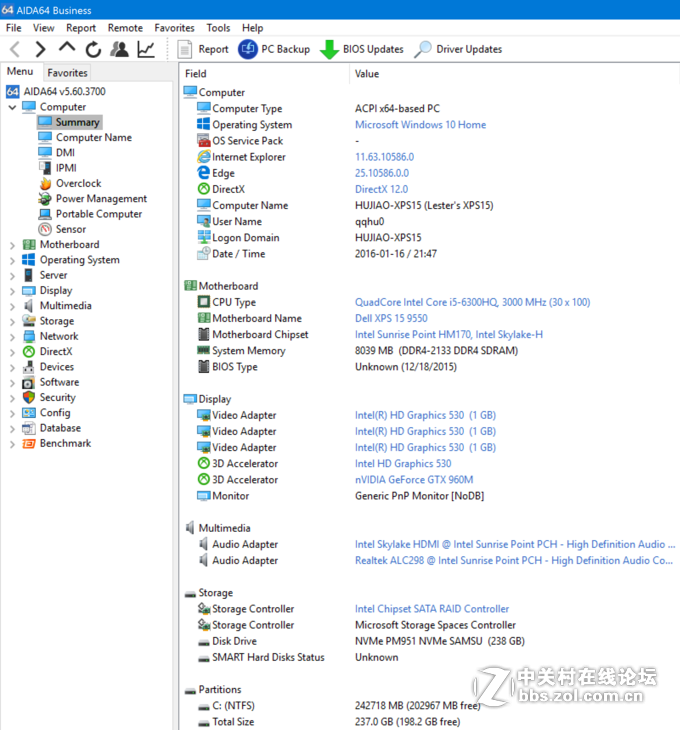Screen dimensions: 680x730
Task: Select Sensor in the Computer tree
Action: coord(70,229)
